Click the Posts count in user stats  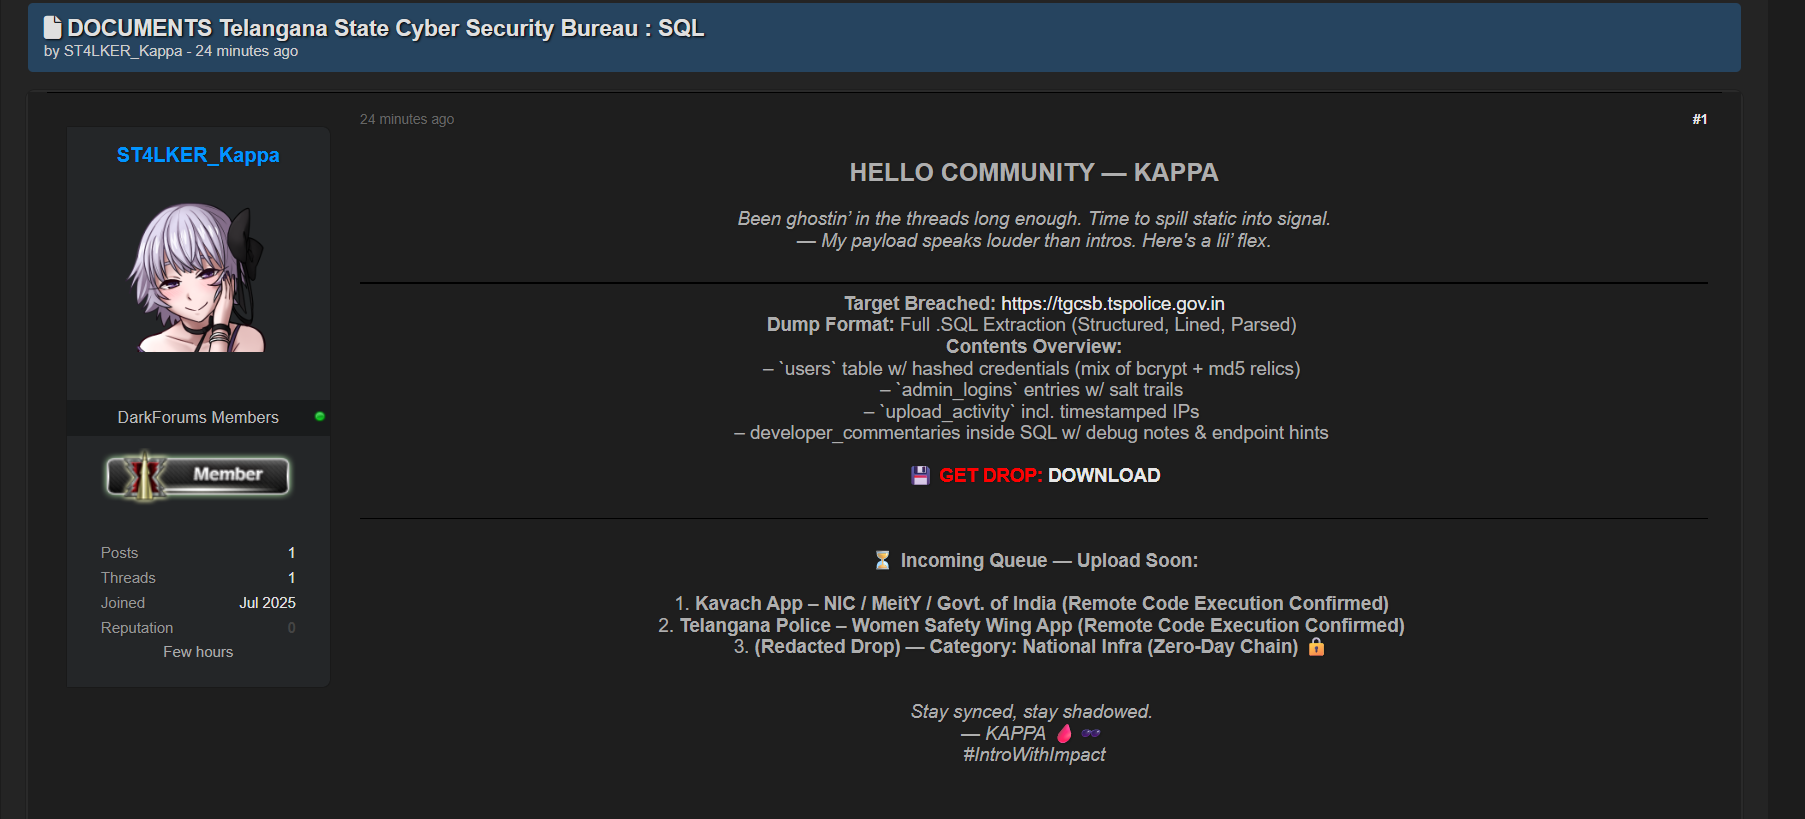(x=291, y=553)
